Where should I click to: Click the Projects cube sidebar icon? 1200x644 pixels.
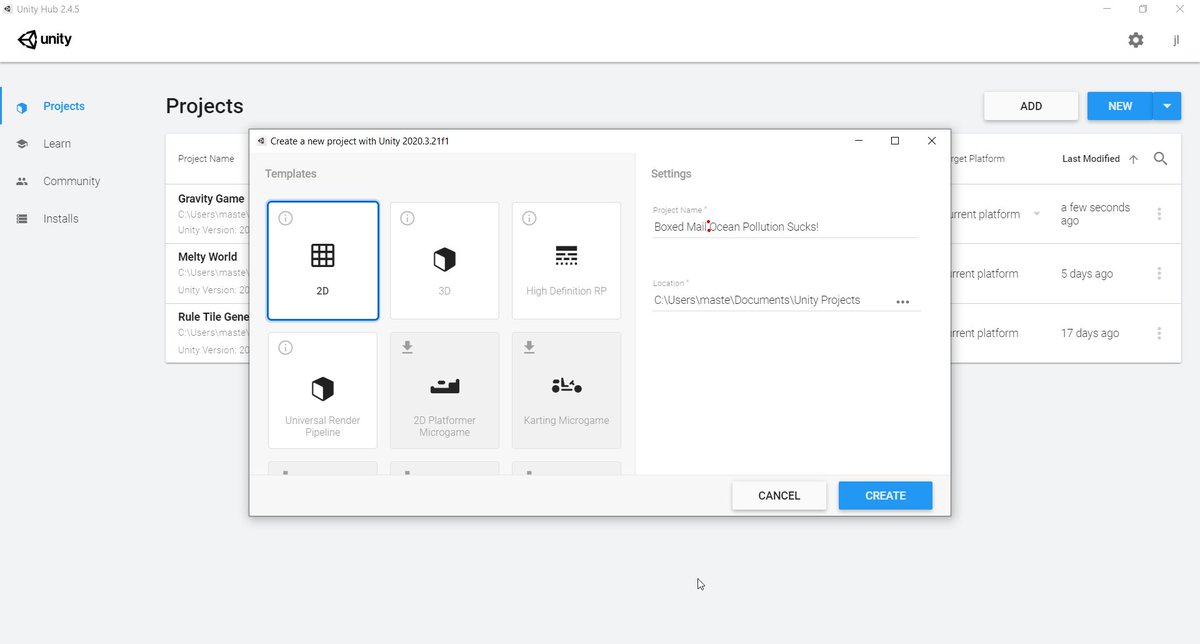[x=22, y=107]
